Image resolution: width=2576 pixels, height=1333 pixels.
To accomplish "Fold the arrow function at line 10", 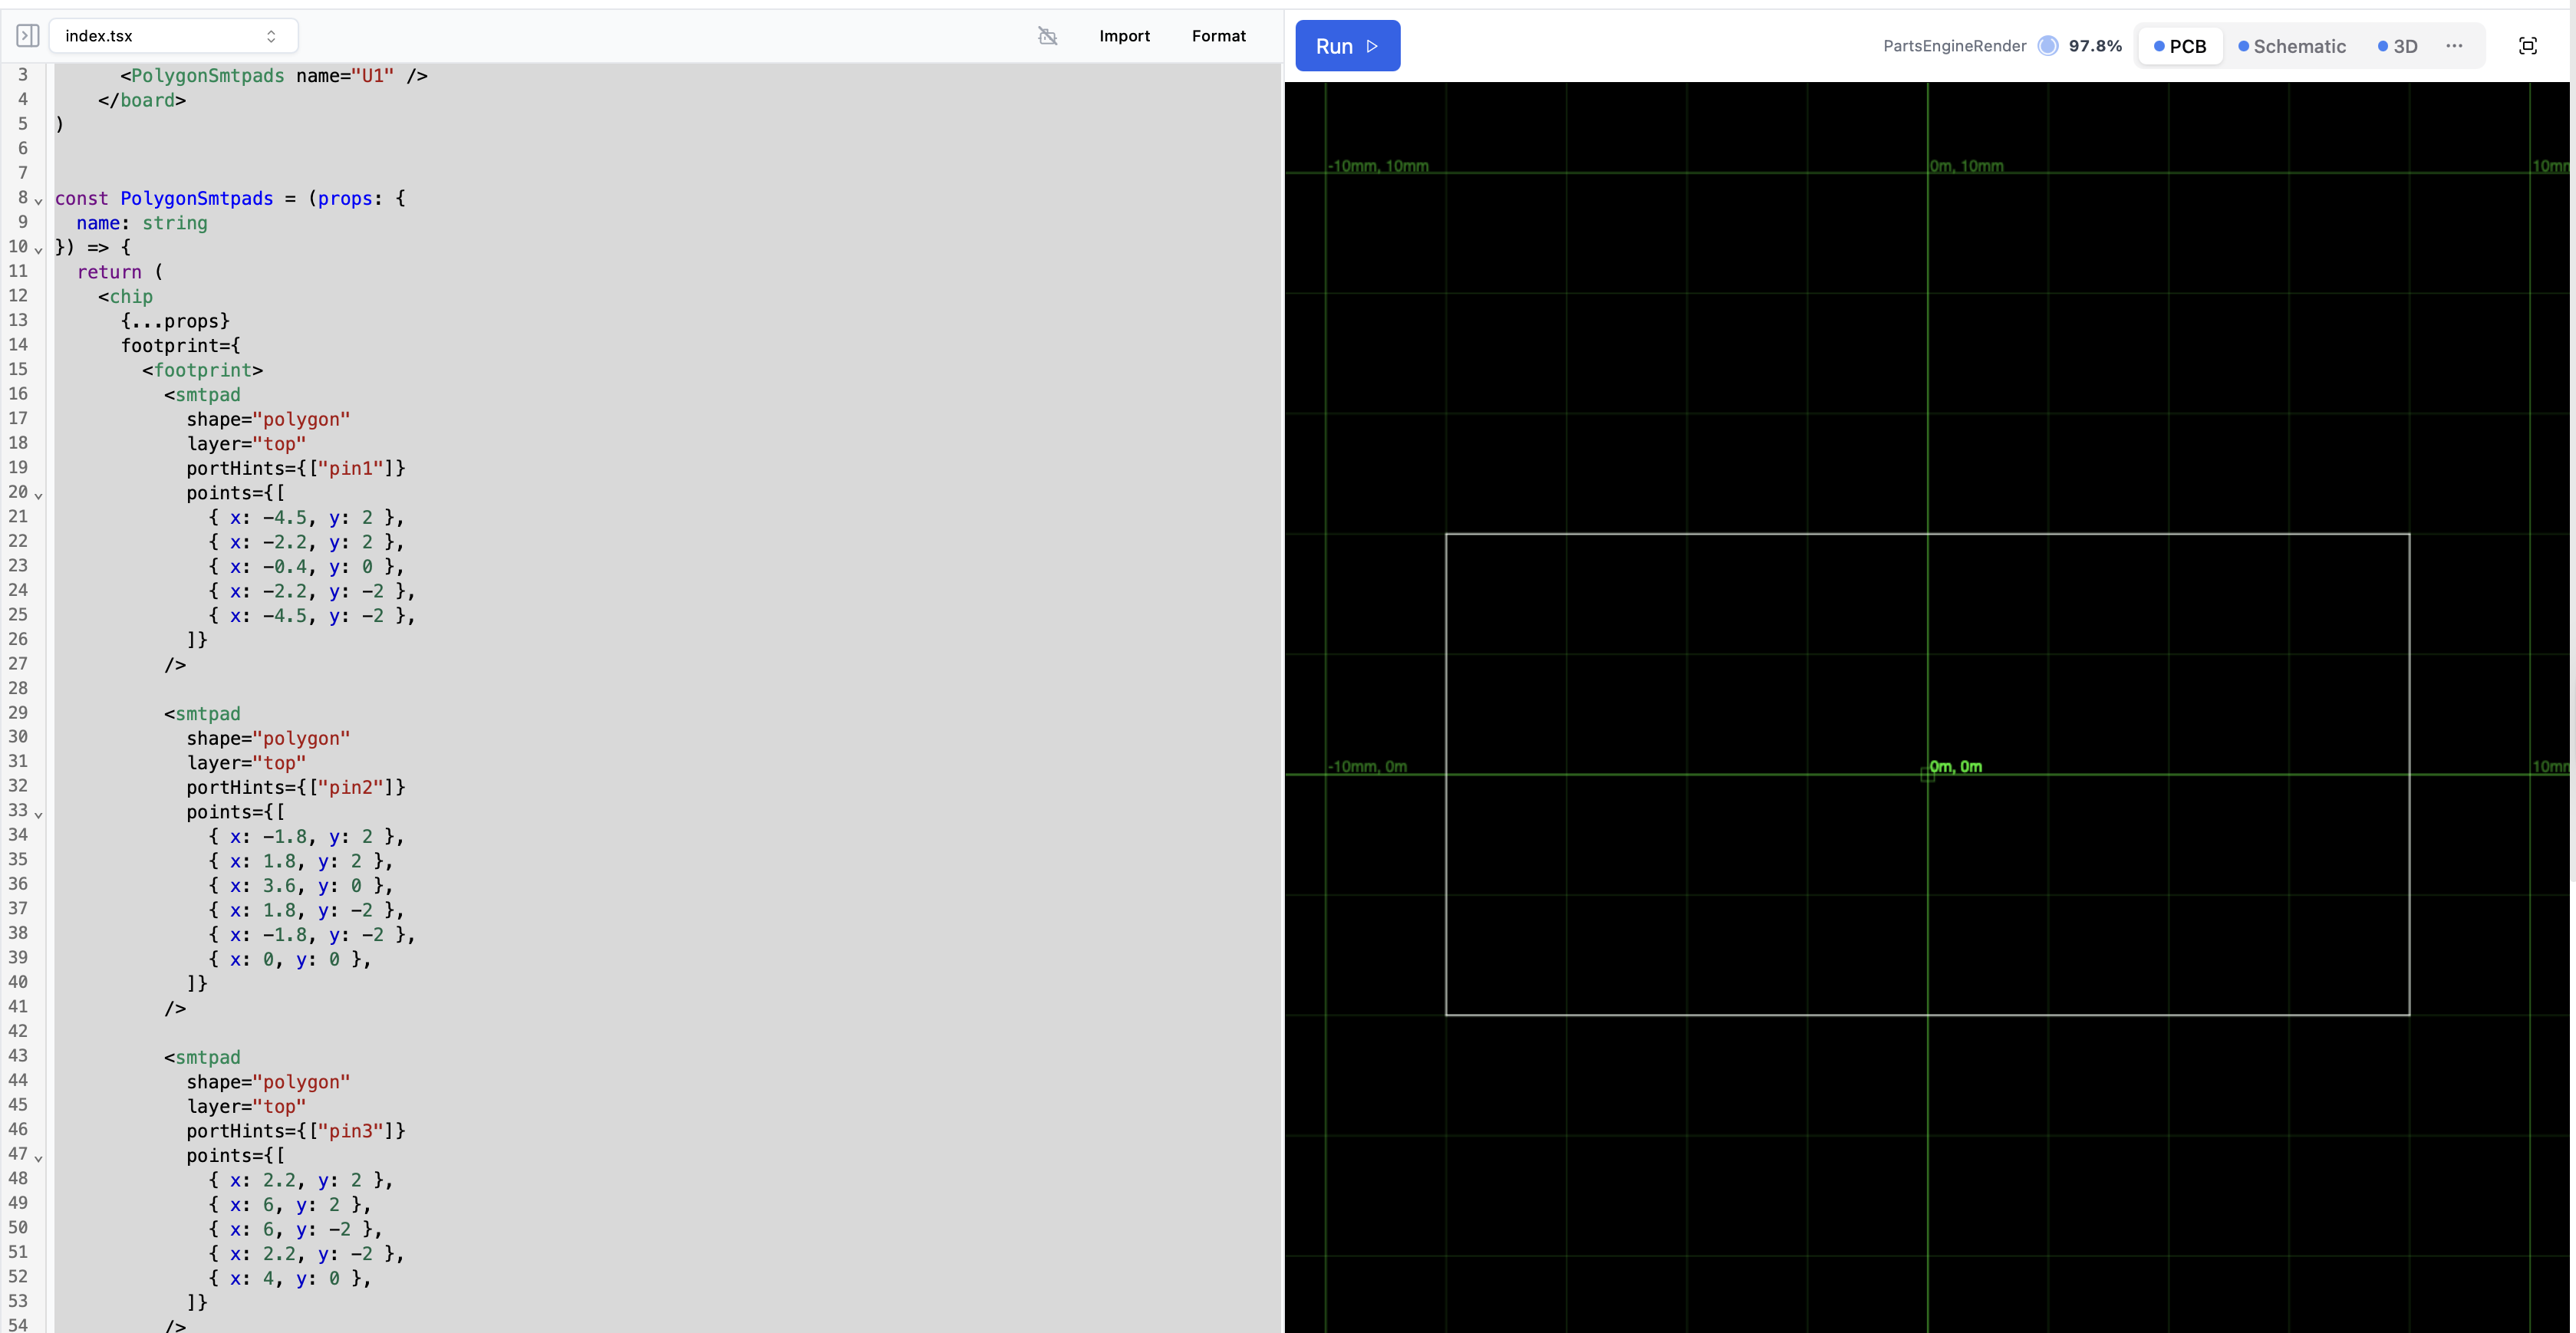I will click(x=39, y=250).
